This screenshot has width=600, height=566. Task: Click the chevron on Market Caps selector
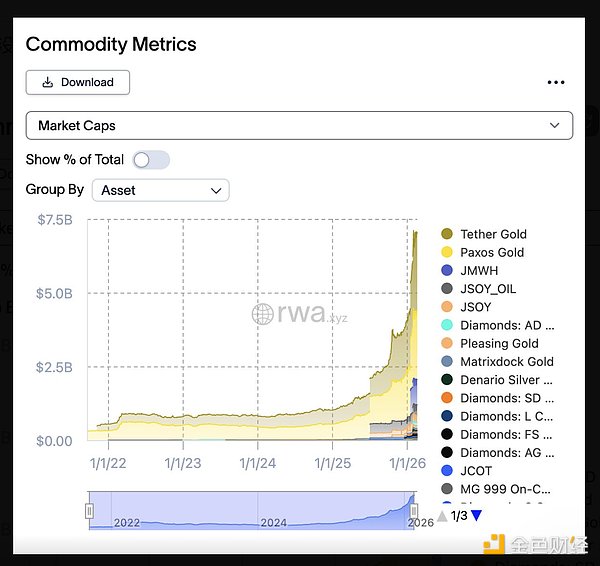click(555, 125)
